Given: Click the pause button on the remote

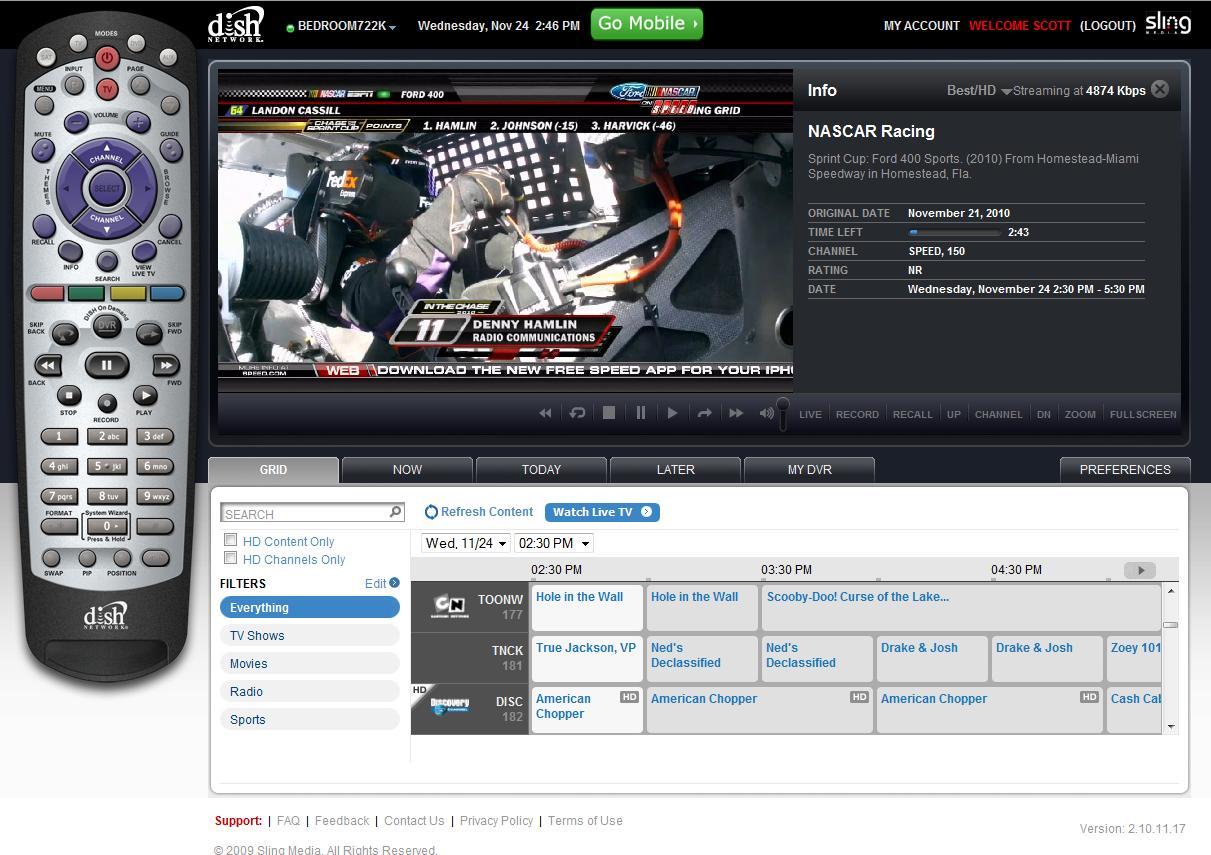Looking at the screenshot, I should pos(106,366).
